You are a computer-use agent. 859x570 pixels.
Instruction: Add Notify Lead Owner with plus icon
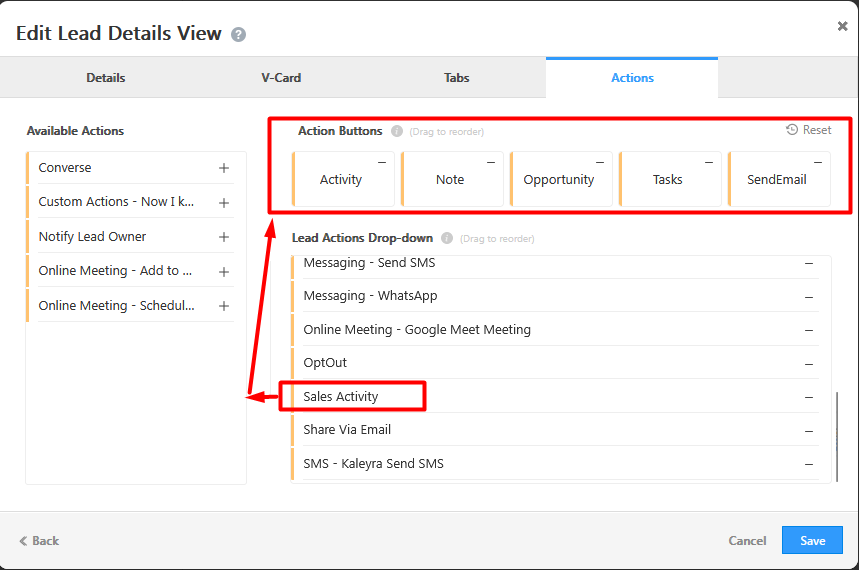[x=224, y=237]
